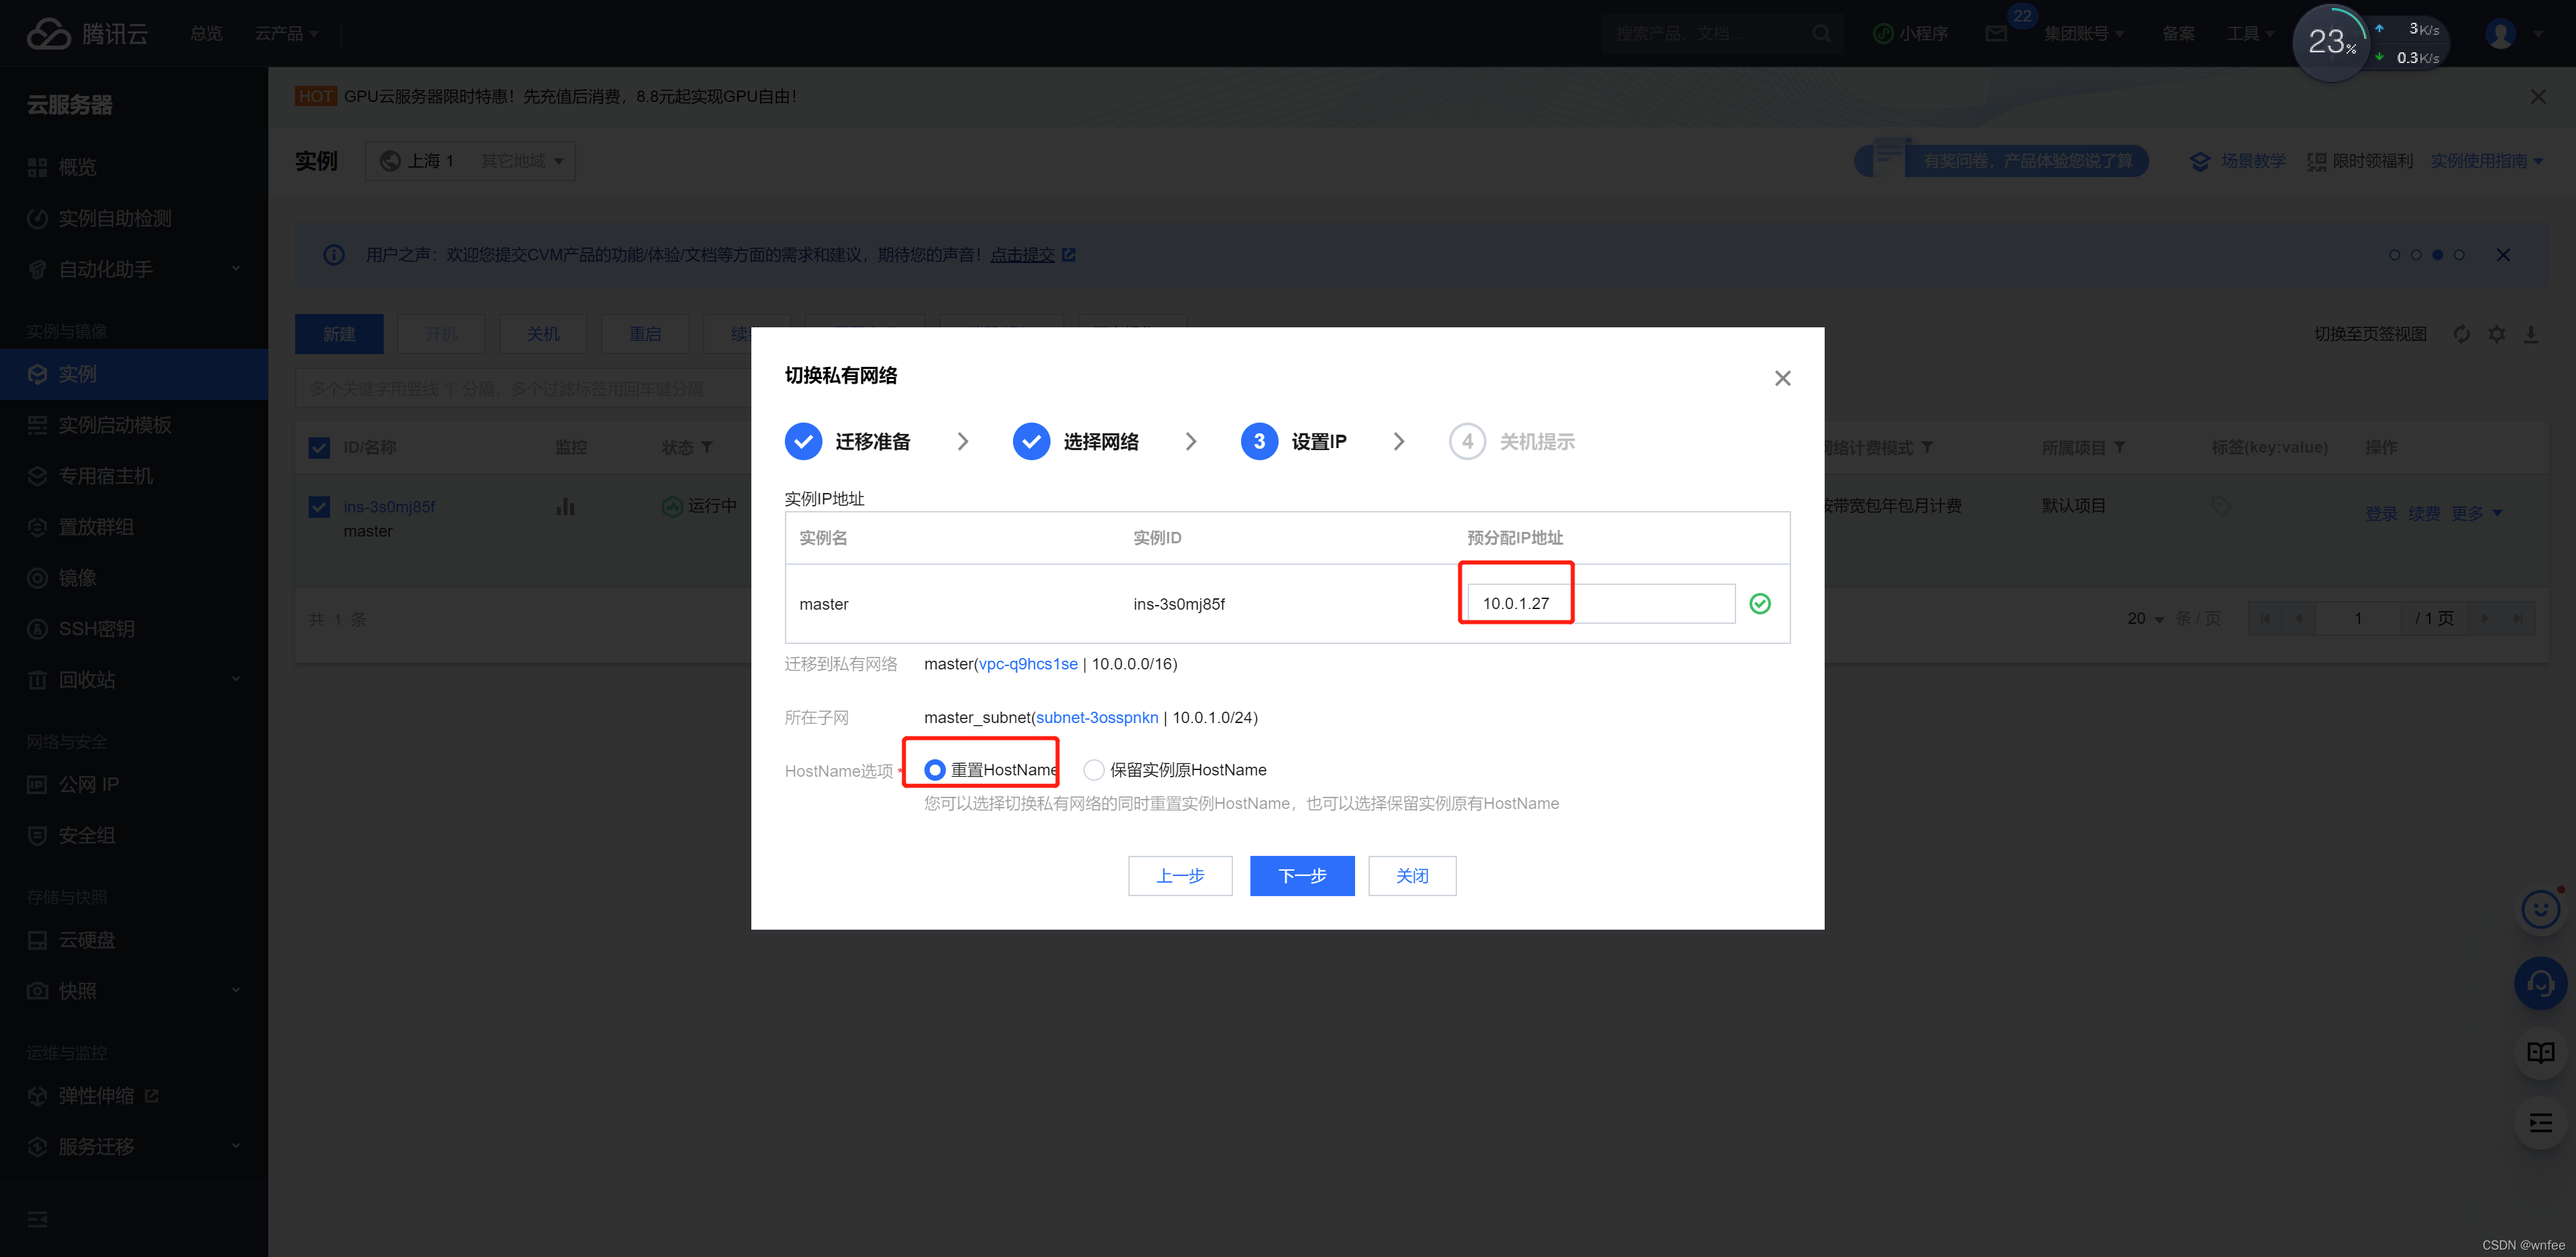This screenshot has width=2576, height=1257.
Task: Open 总览 in the top navigation
Action: 206,34
